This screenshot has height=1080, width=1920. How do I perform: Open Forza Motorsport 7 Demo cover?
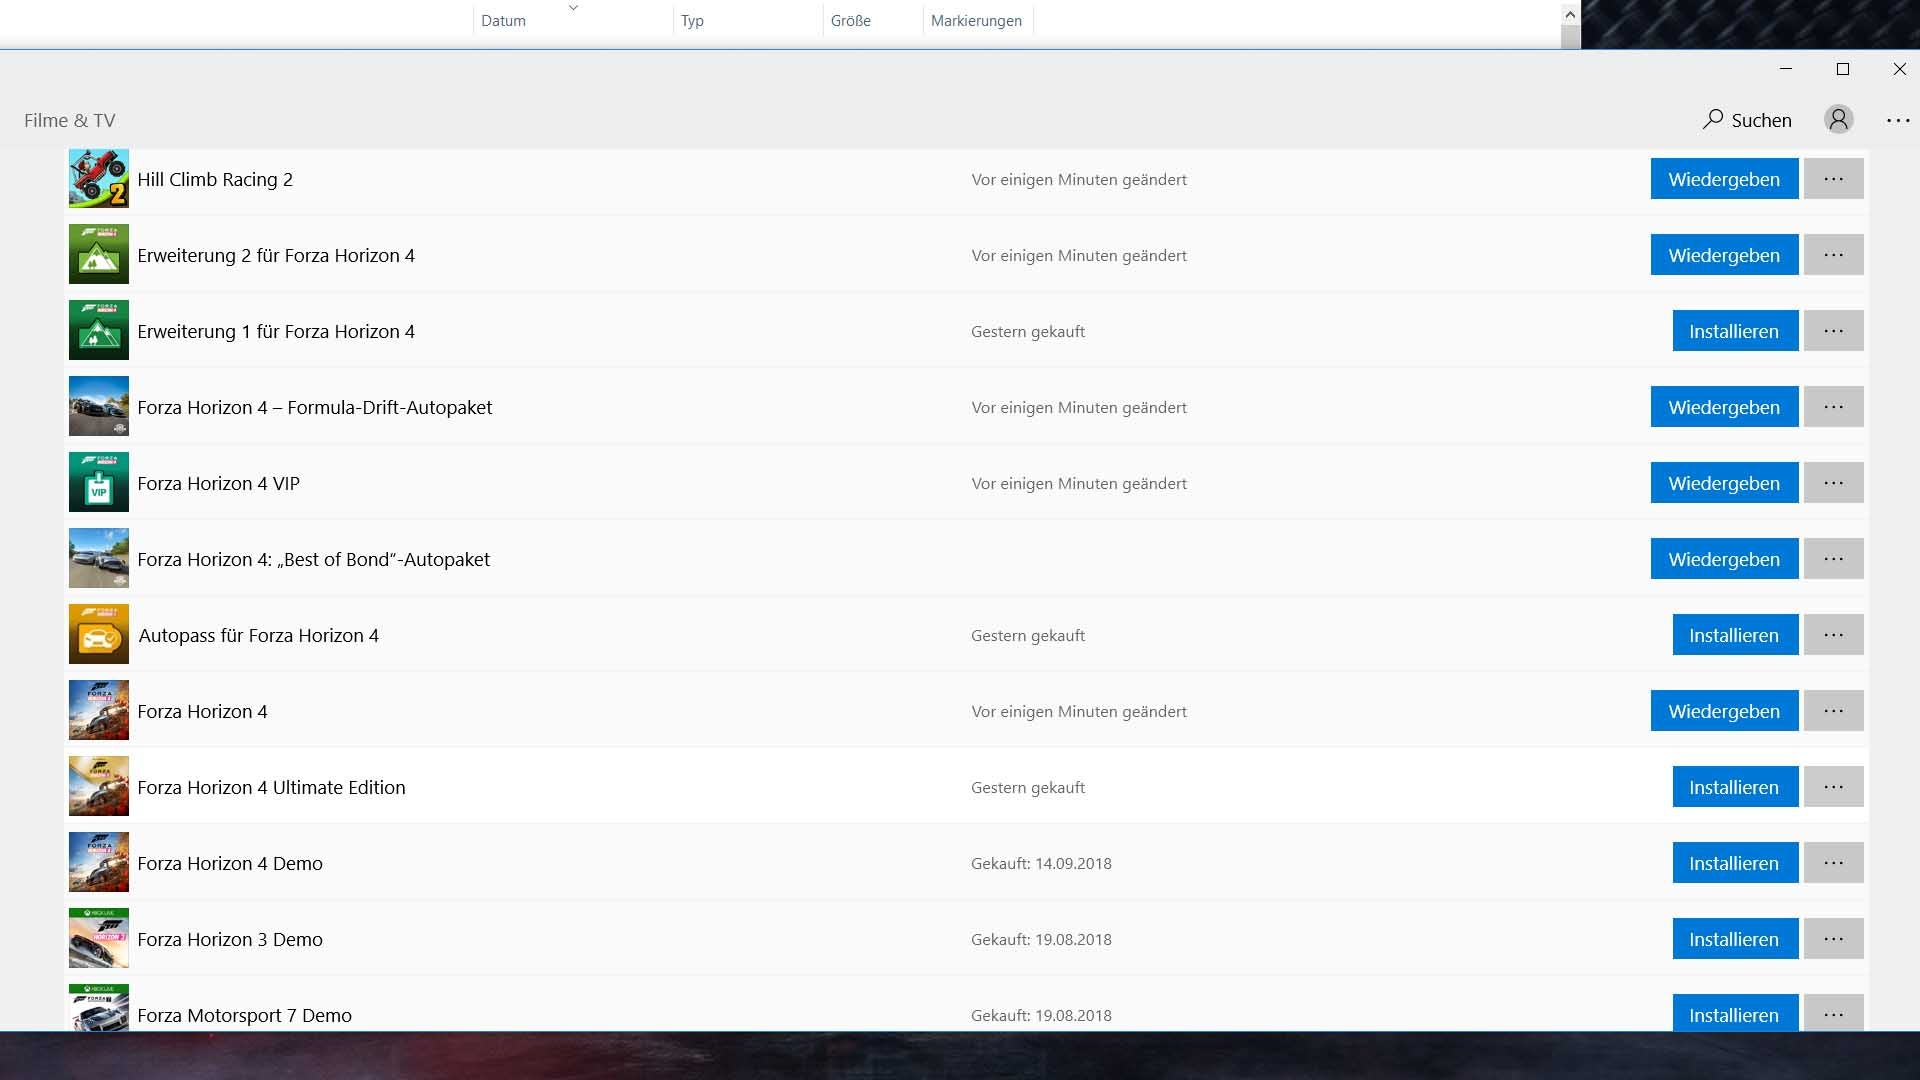coord(99,1008)
